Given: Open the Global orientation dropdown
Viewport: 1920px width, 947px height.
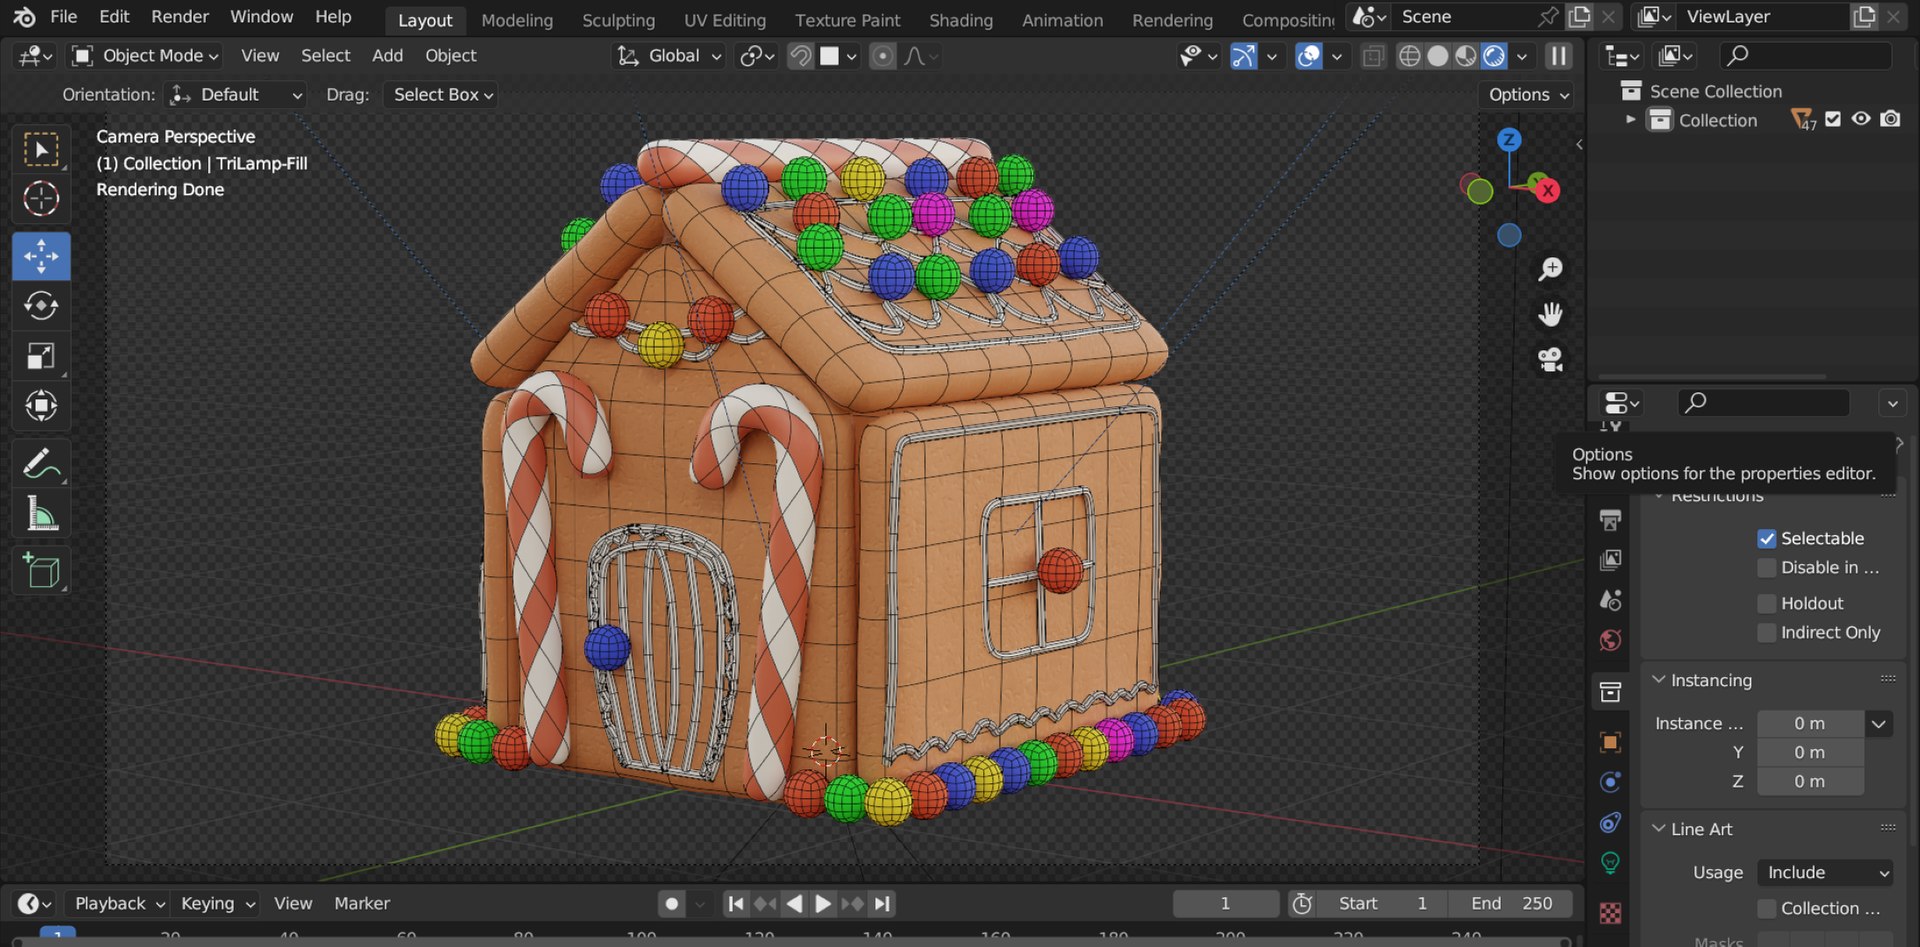Looking at the screenshot, I should 669,56.
